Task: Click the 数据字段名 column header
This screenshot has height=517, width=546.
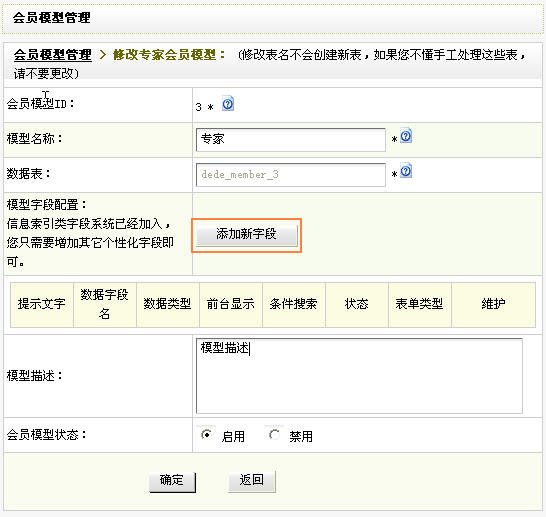Action: [x=105, y=305]
